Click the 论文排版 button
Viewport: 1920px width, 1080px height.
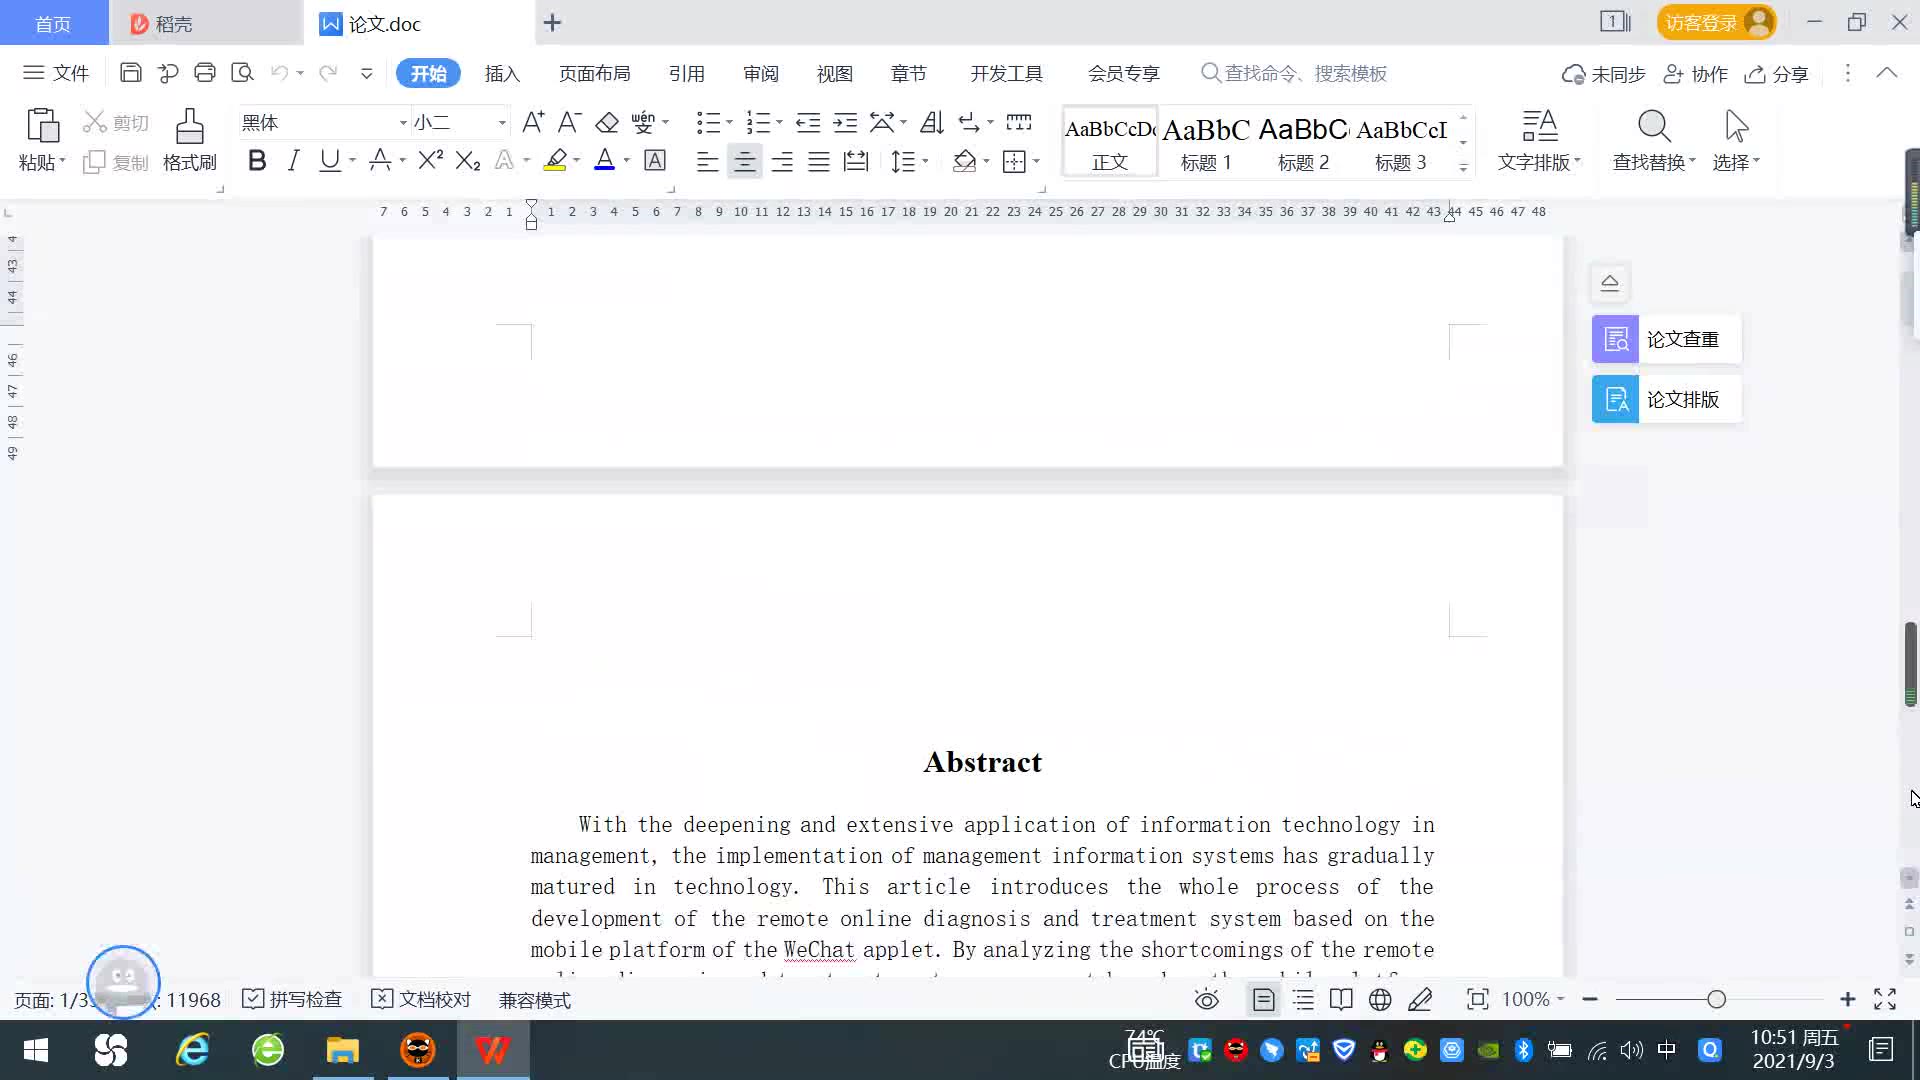[x=1667, y=400]
